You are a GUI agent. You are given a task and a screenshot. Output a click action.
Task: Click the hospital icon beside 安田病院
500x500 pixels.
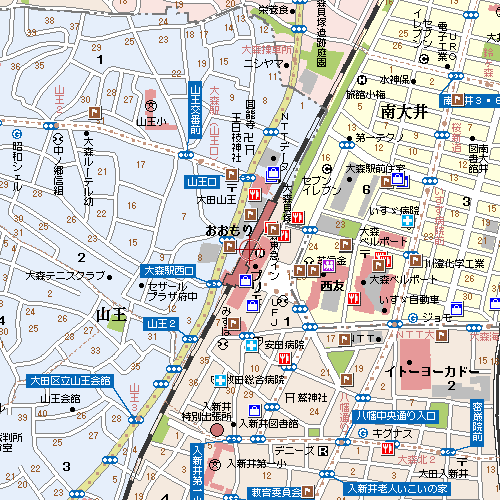pos(251,346)
